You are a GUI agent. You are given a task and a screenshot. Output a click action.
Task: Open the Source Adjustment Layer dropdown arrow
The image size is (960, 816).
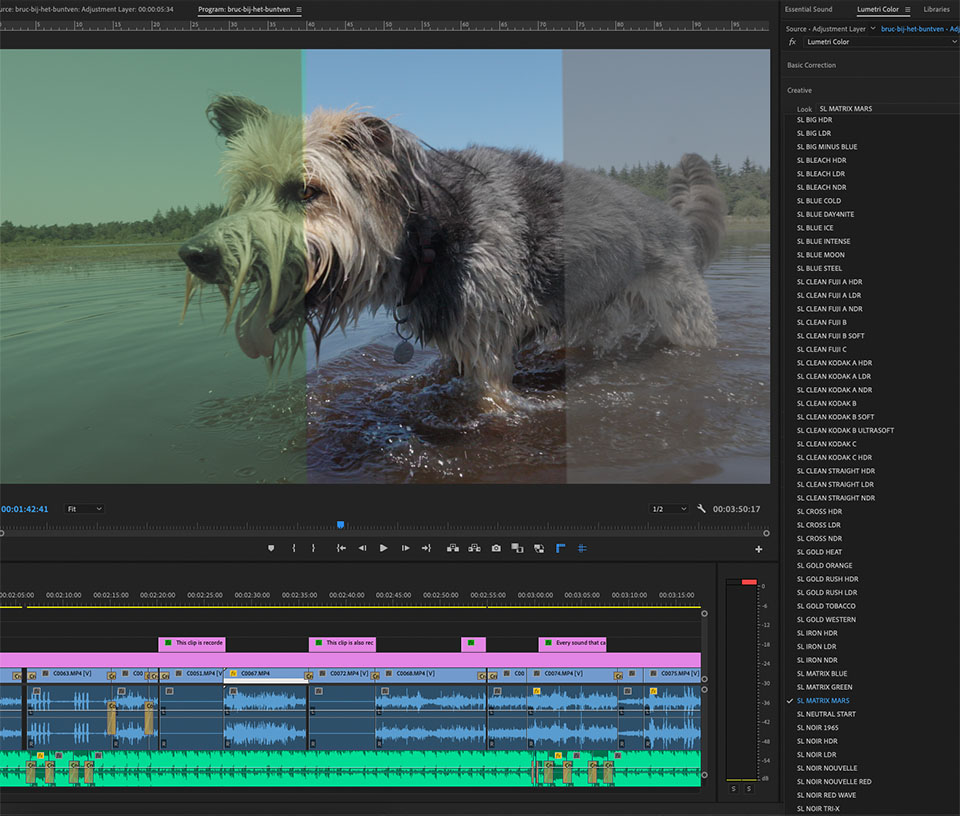tap(873, 28)
